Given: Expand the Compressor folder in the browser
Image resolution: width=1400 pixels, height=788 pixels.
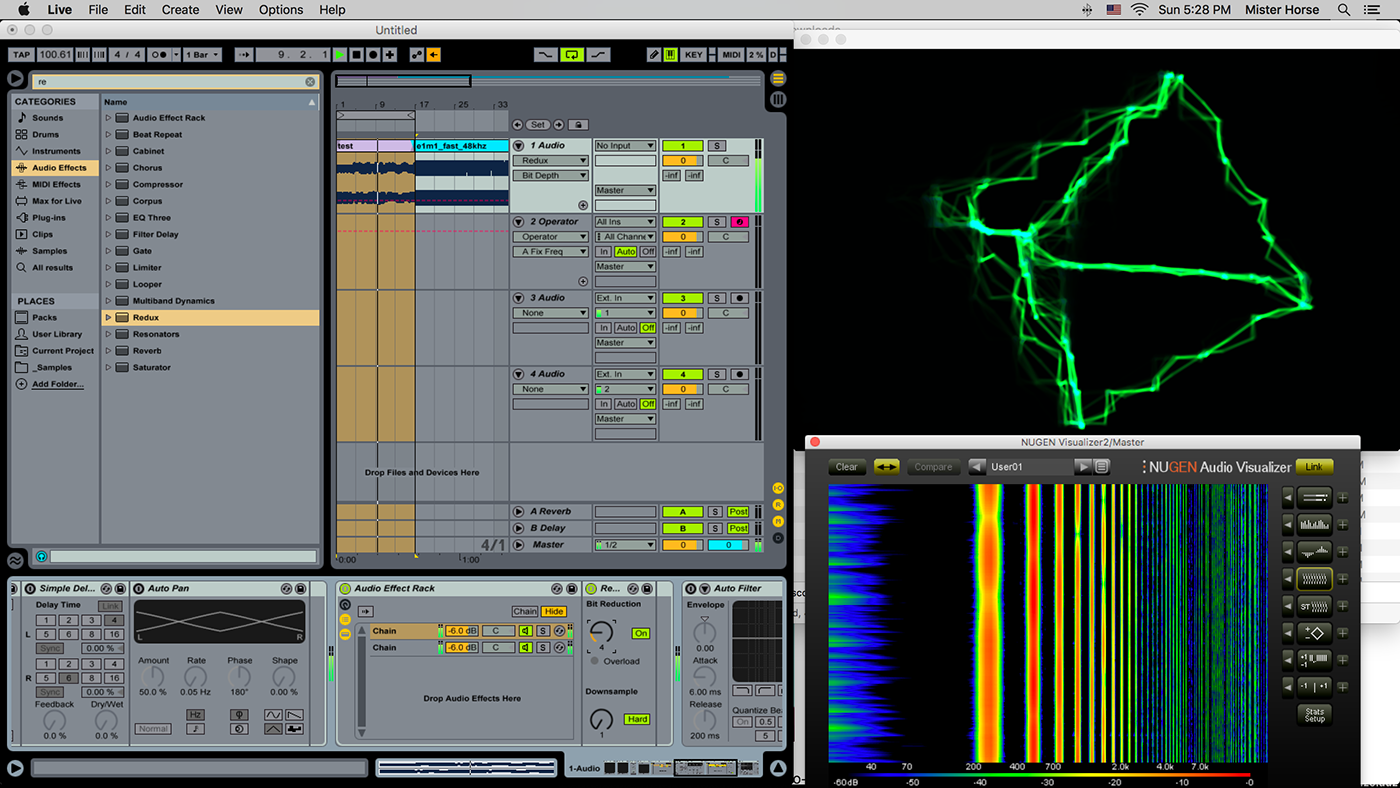Looking at the screenshot, I should click(108, 184).
